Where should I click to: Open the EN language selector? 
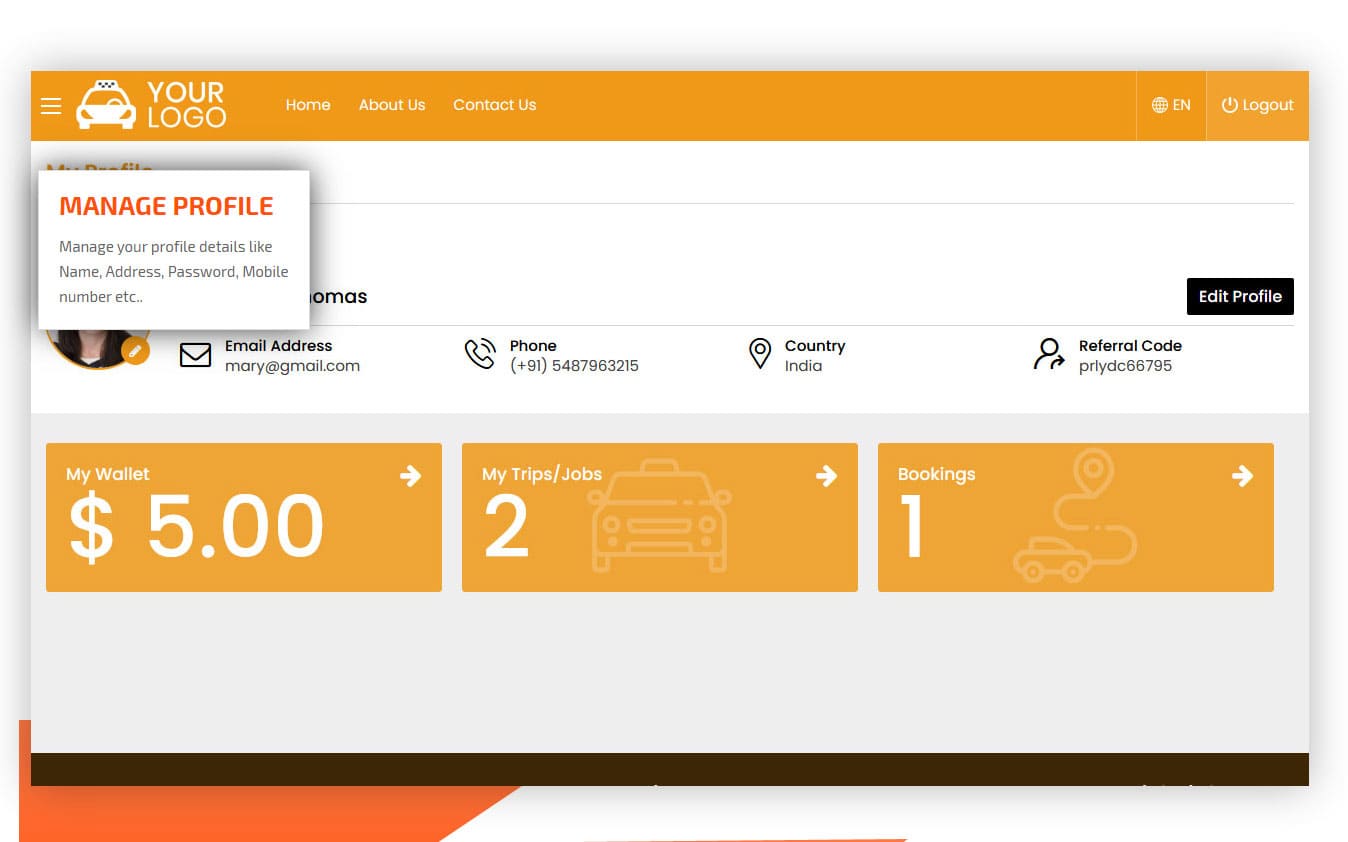pyautogui.click(x=1171, y=105)
